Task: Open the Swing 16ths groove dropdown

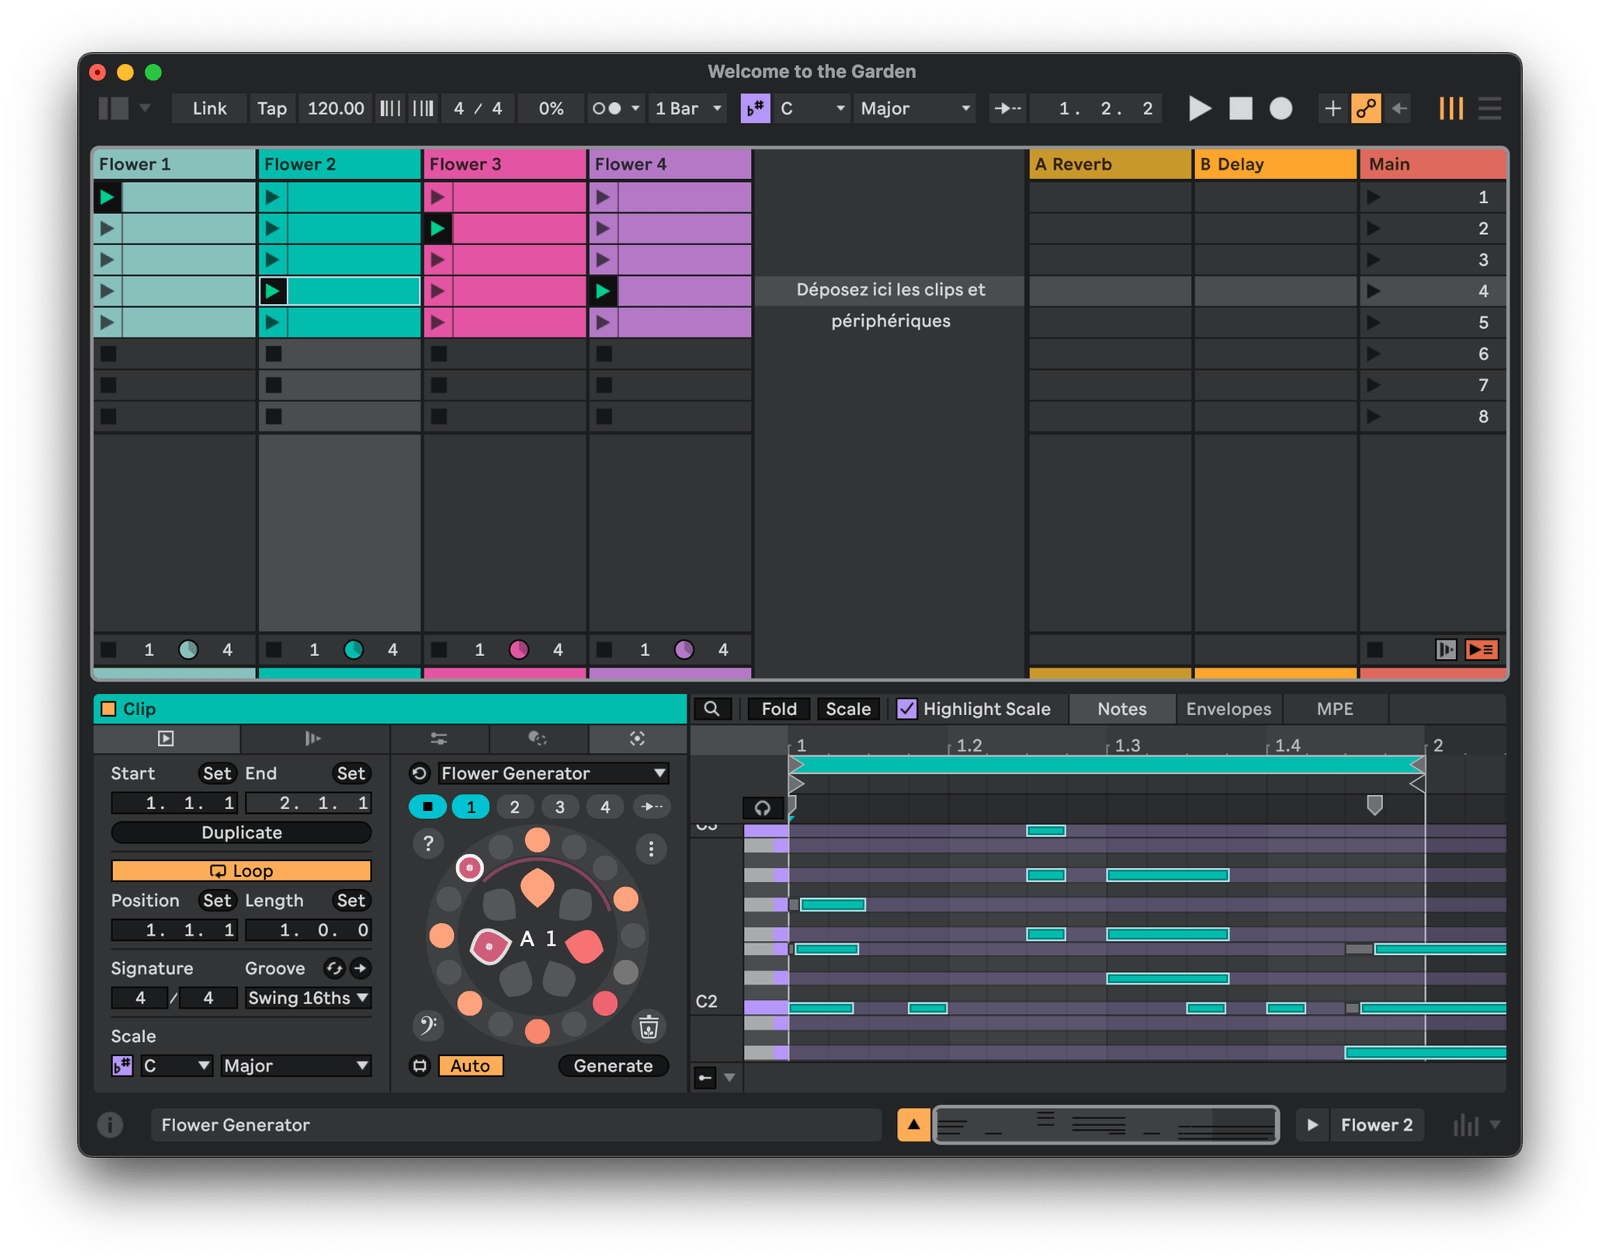Action: [308, 998]
